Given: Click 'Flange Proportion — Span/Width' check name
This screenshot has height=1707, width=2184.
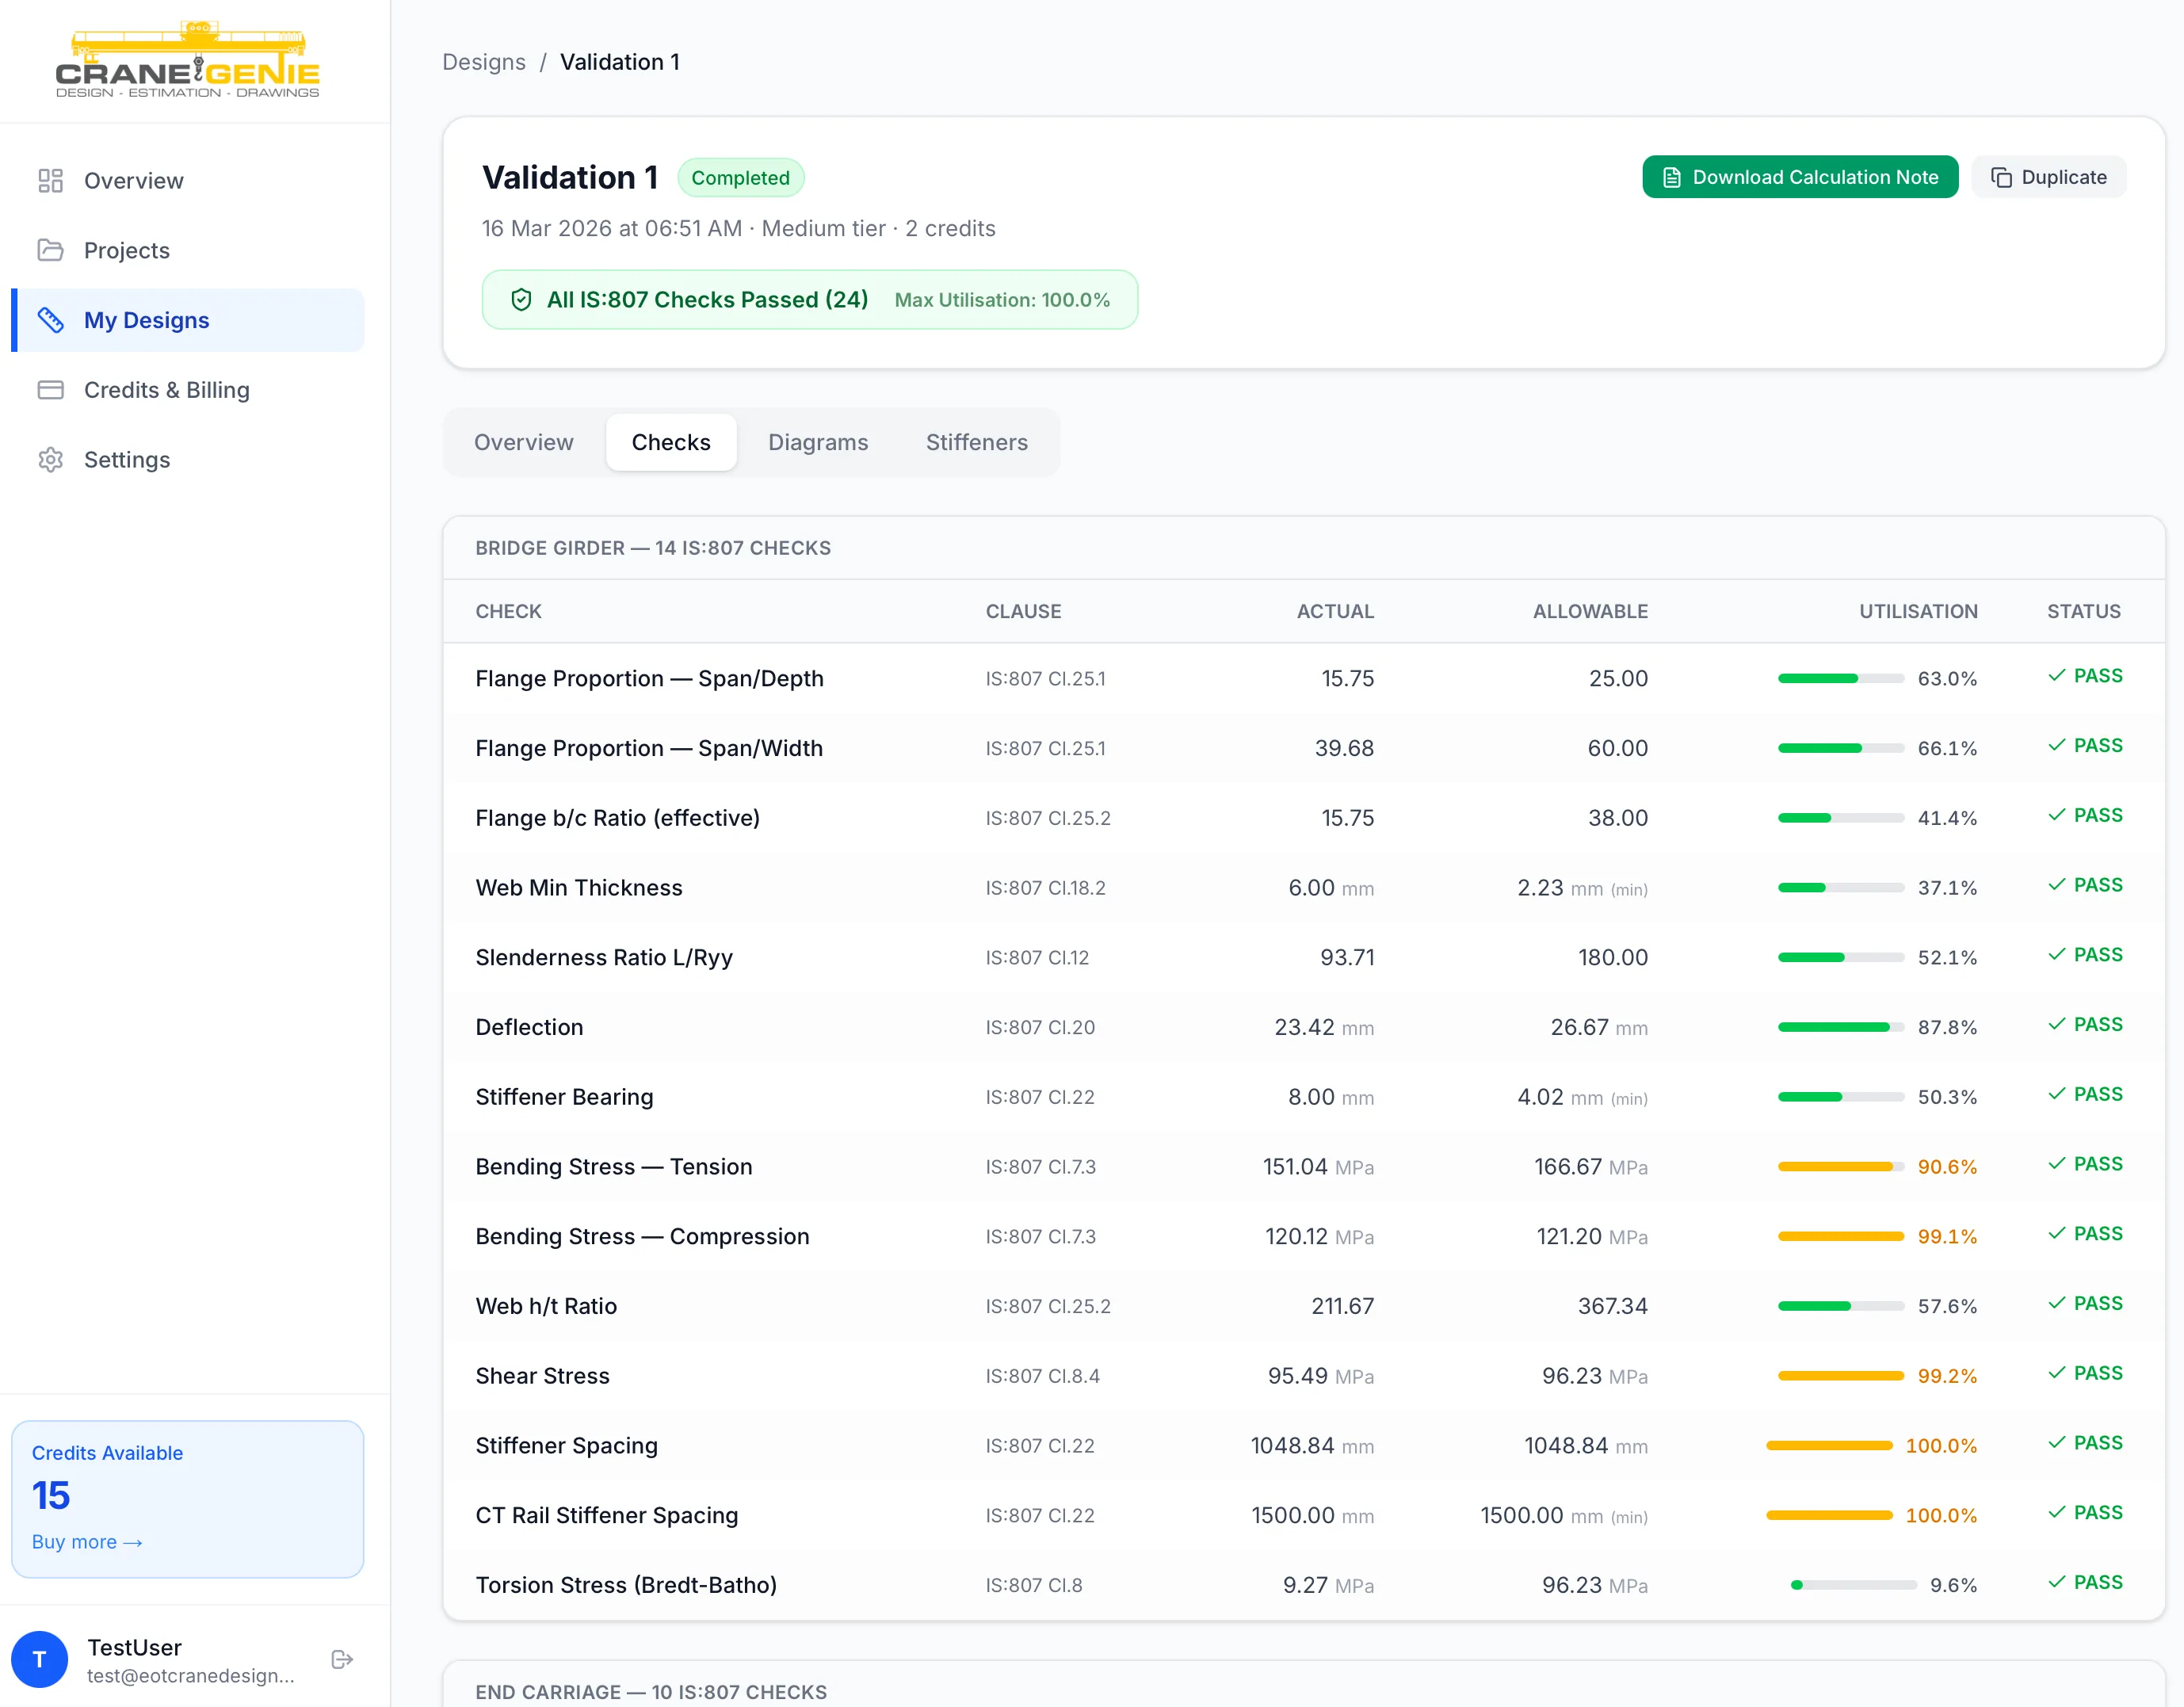Looking at the screenshot, I should [x=649, y=748].
